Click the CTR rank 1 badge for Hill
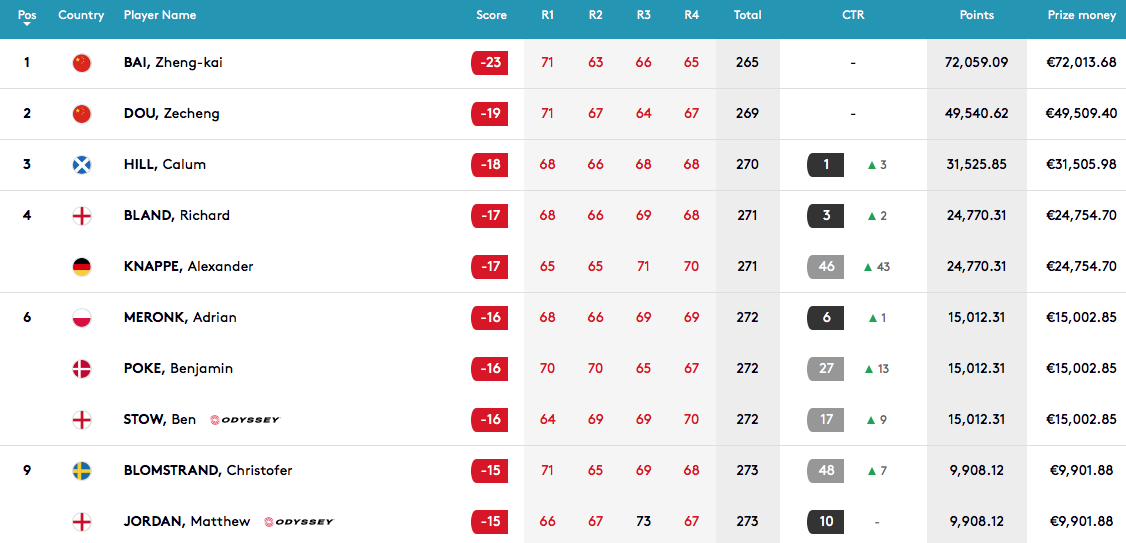 click(826, 164)
